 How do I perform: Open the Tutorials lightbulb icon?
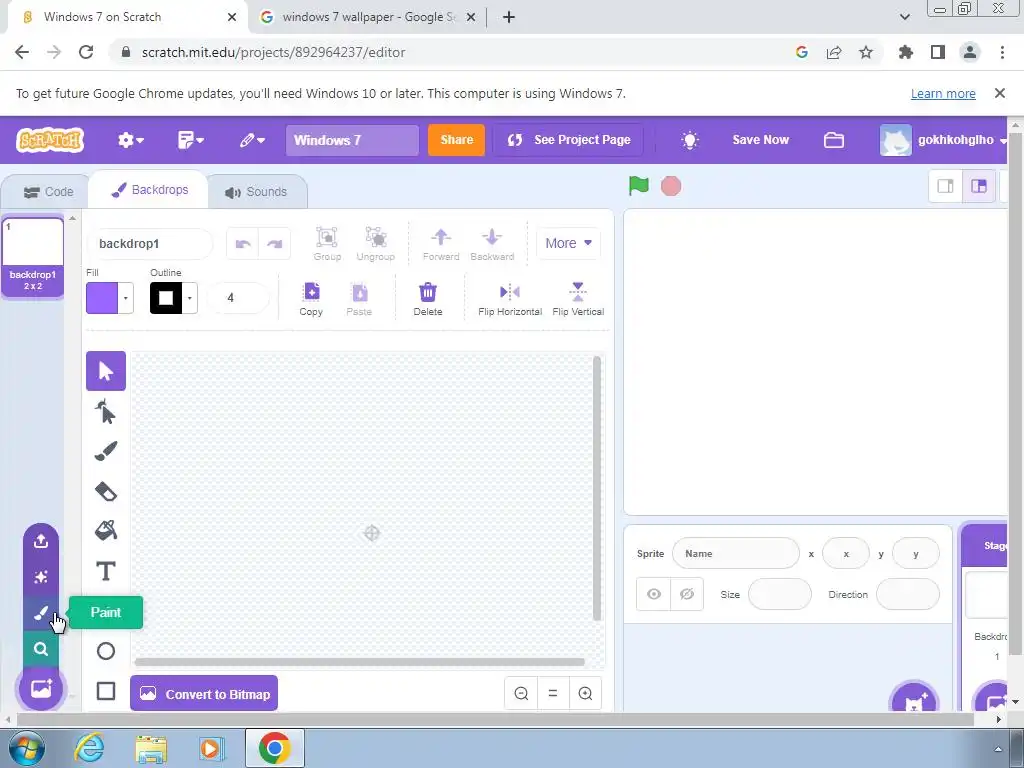(690, 140)
